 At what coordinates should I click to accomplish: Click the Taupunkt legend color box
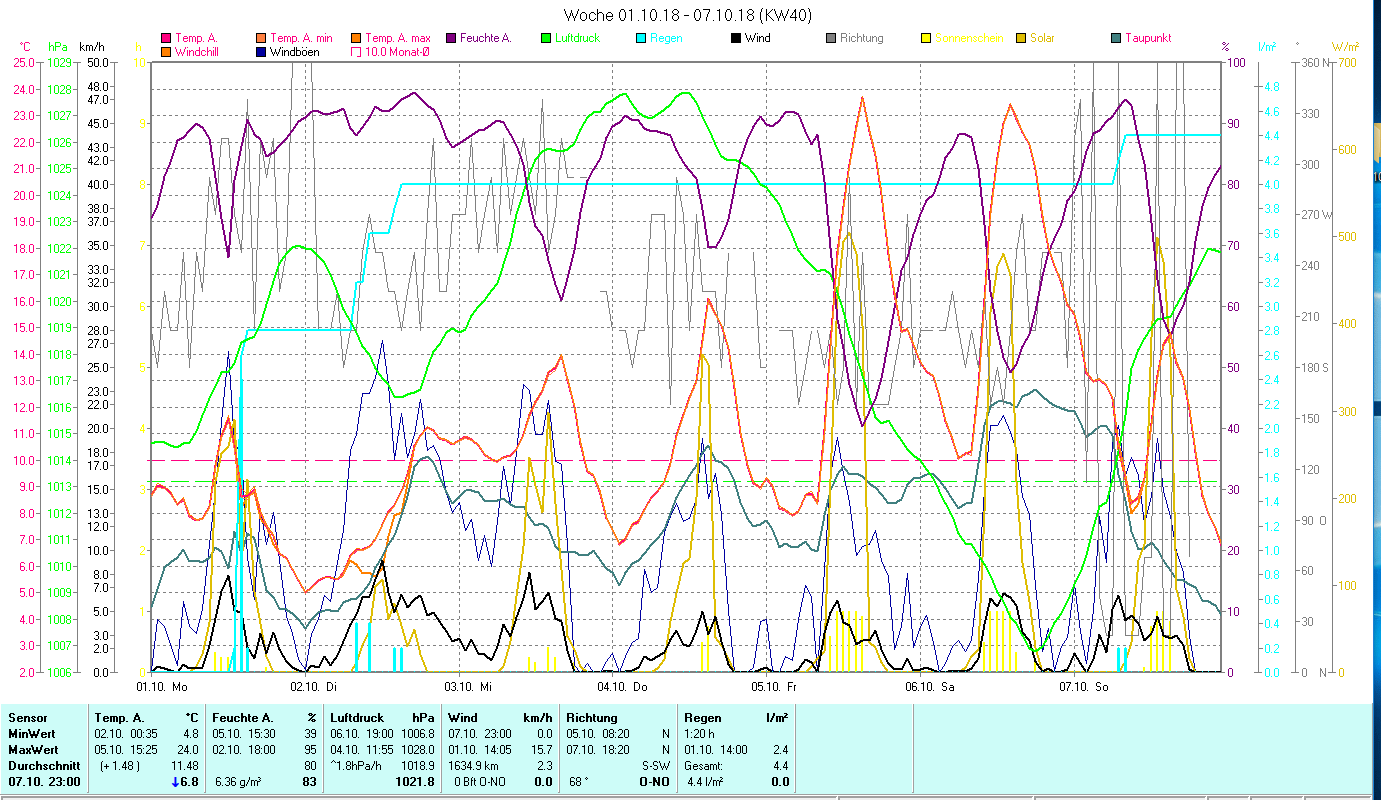pos(1116,38)
